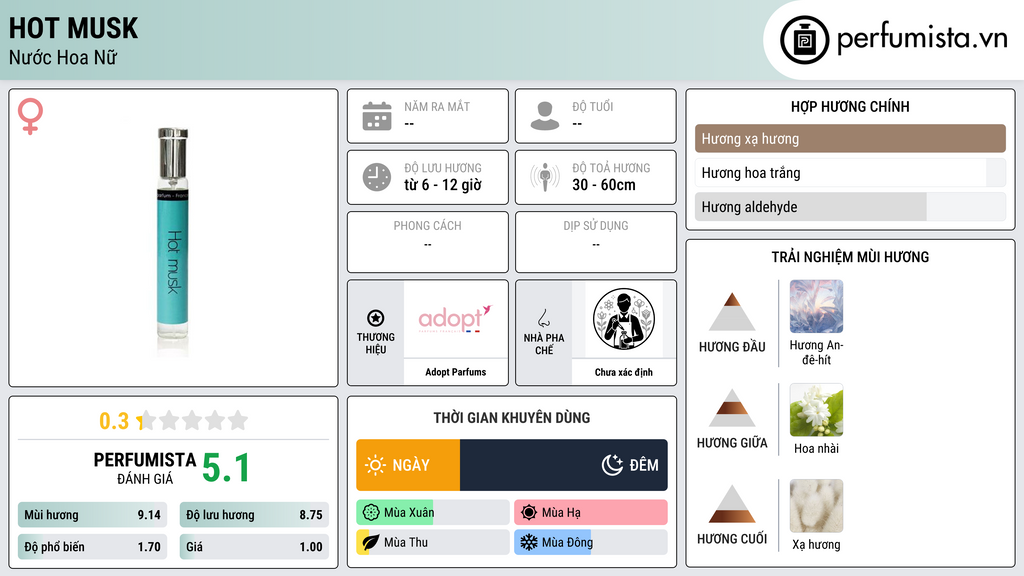Click the flower icon for Mùa Xuân
Image resolution: width=1024 pixels, height=576 pixels.
coord(371,513)
